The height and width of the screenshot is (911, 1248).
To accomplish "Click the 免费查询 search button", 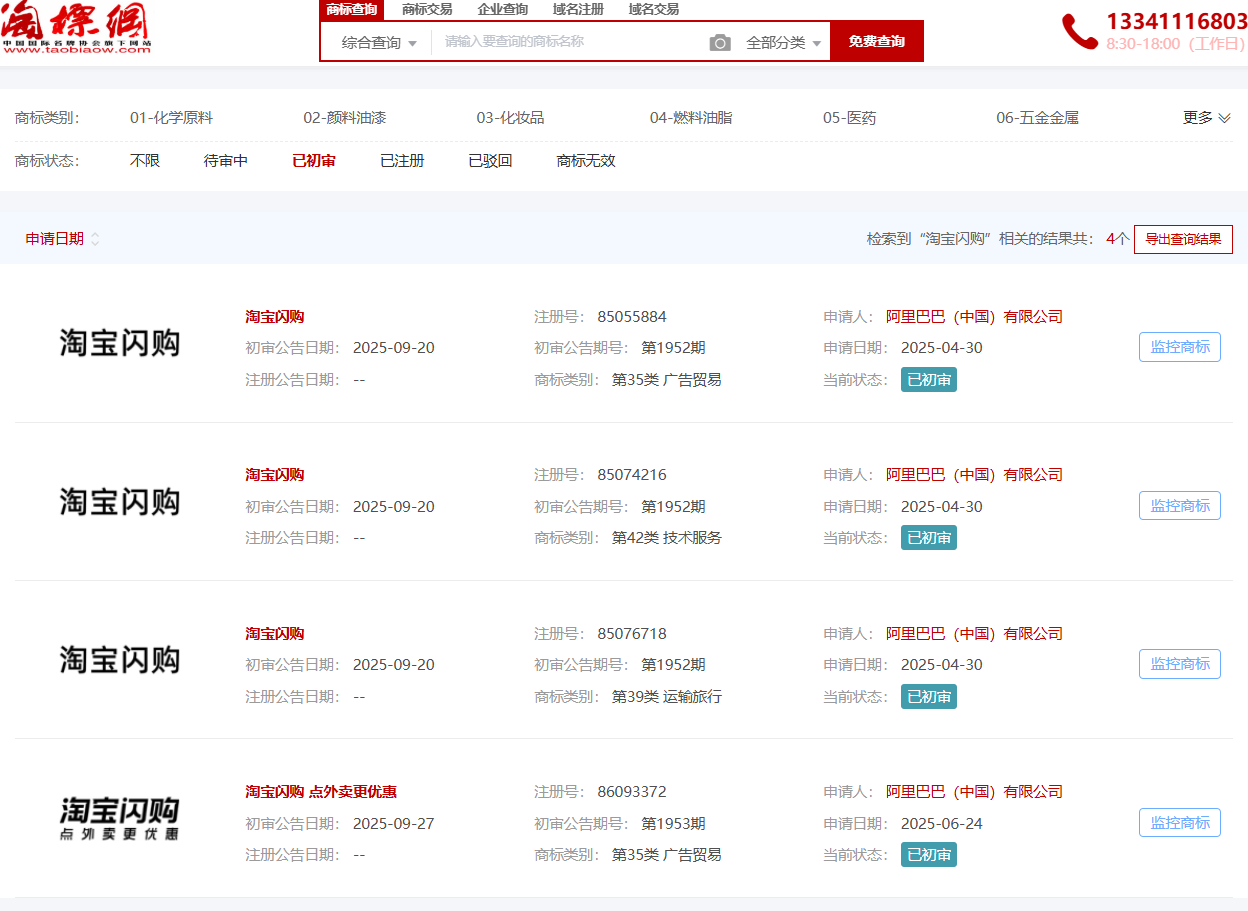I will 876,42.
